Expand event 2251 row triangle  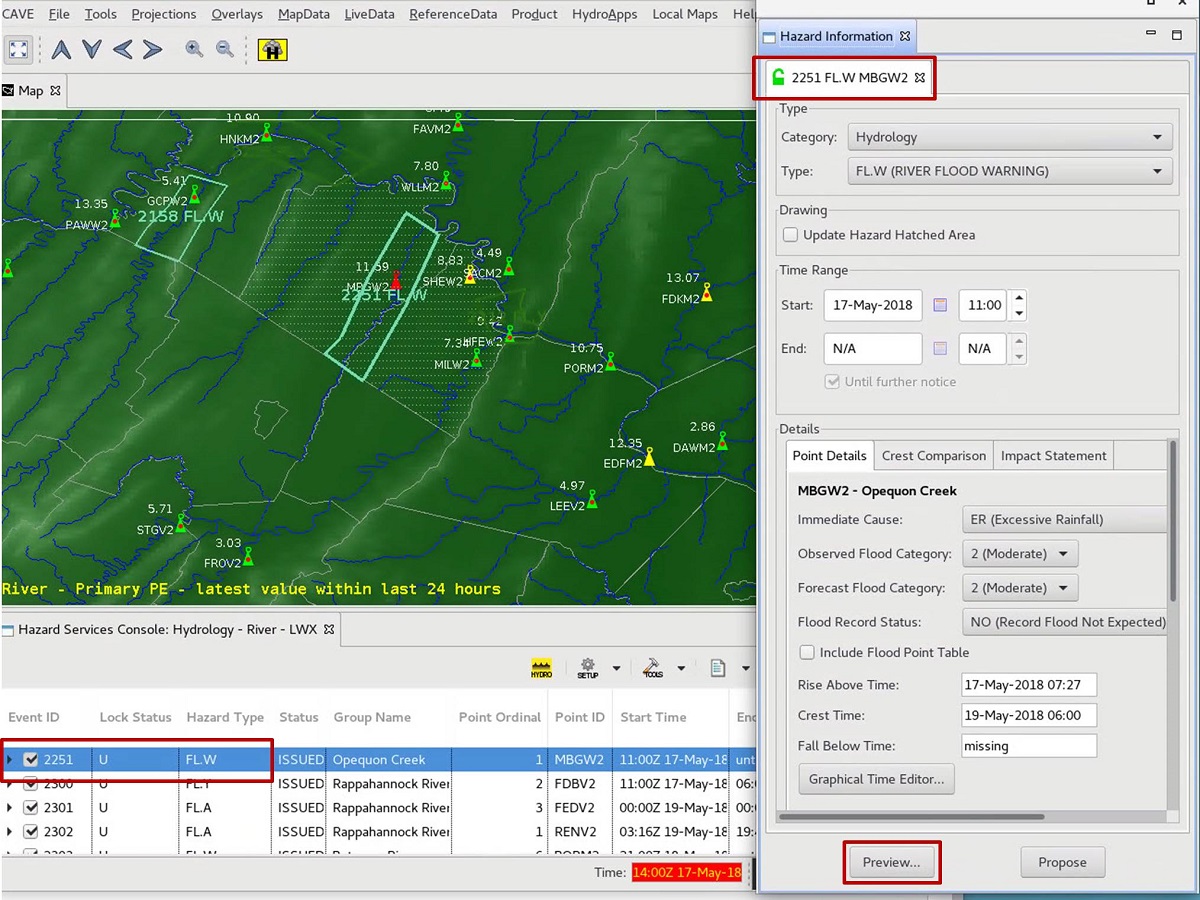(10, 760)
